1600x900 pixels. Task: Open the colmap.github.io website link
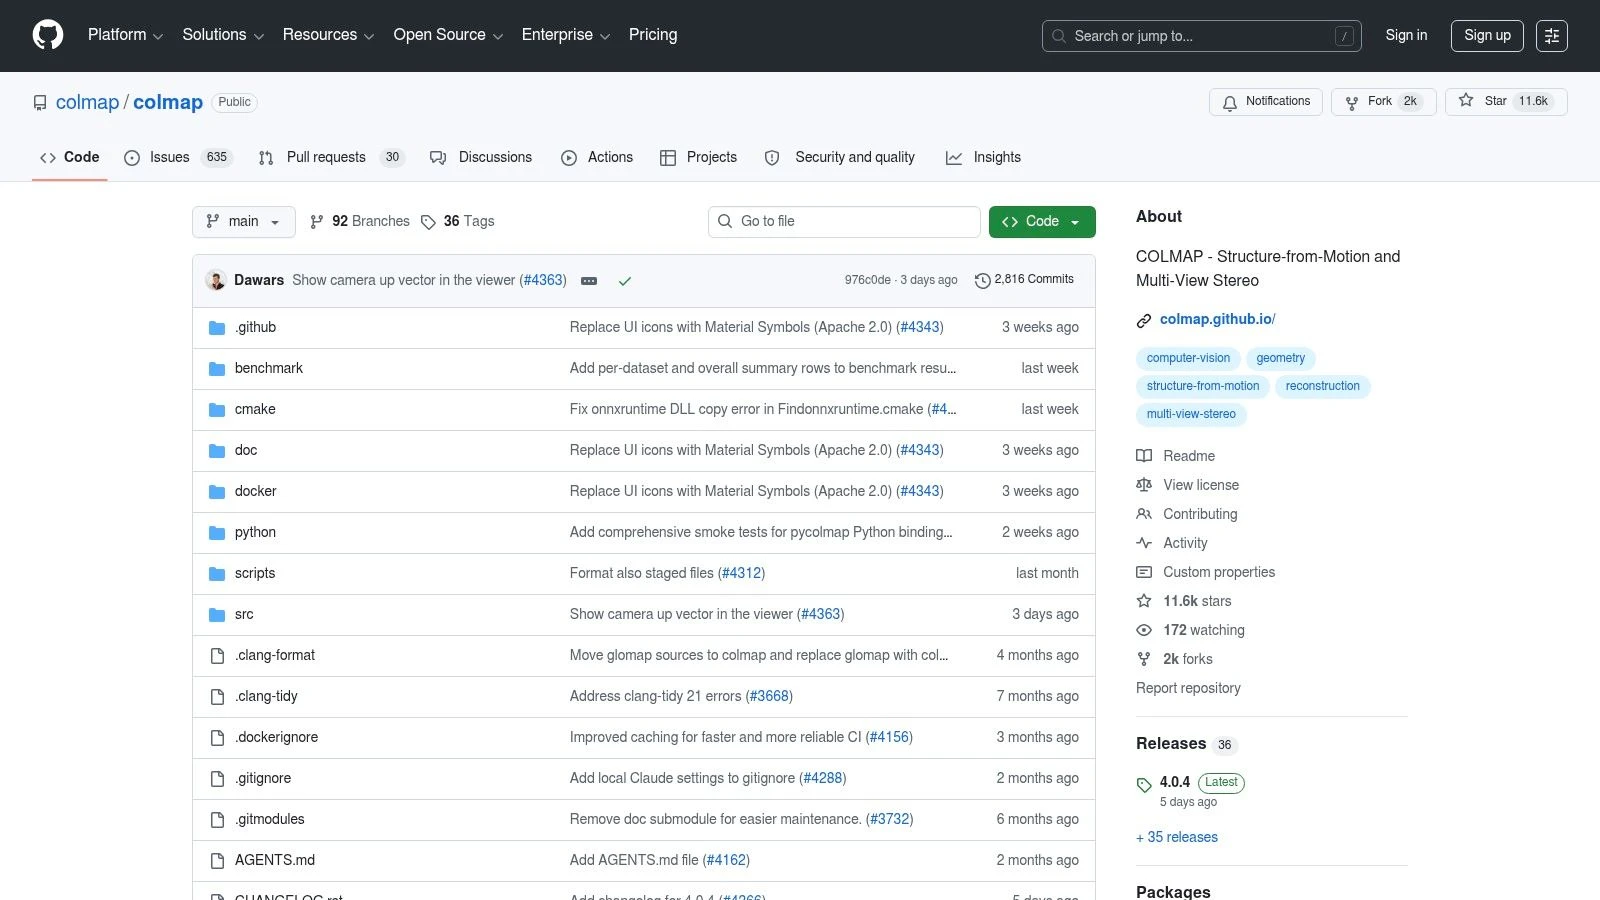click(1218, 319)
